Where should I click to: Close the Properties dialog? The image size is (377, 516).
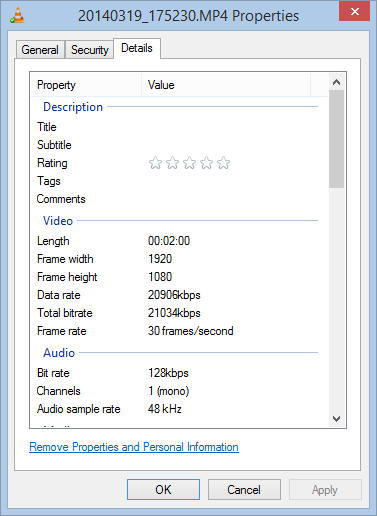coord(354,11)
